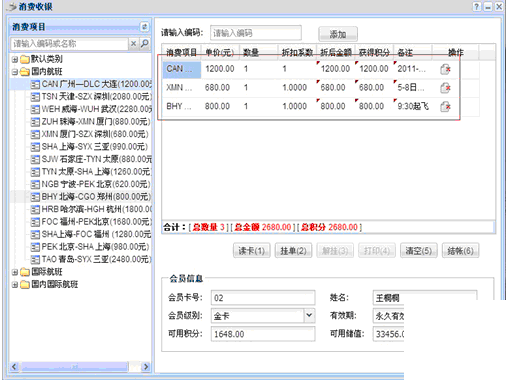Click the 9:30起飞 remark cell
Viewport: 509px width, 380px height.
[x=413, y=106]
